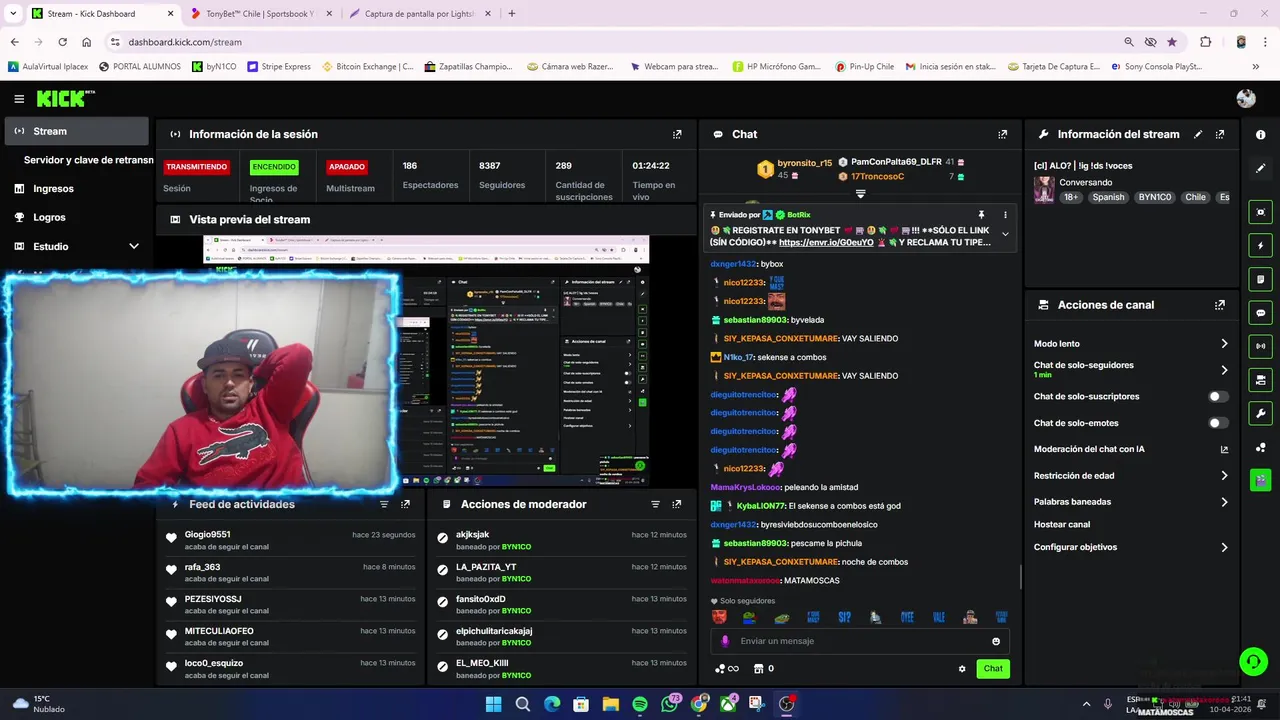Toggle the channel actions widget icon

[x=1260, y=380]
